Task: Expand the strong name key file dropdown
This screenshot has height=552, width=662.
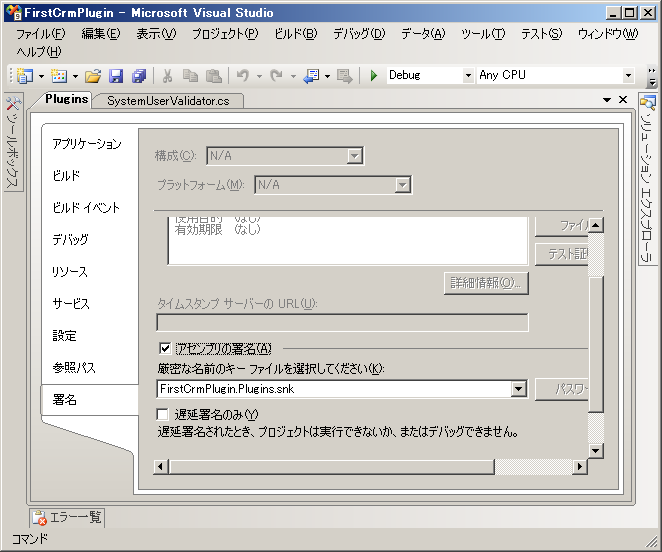Action: coord(519,389)
